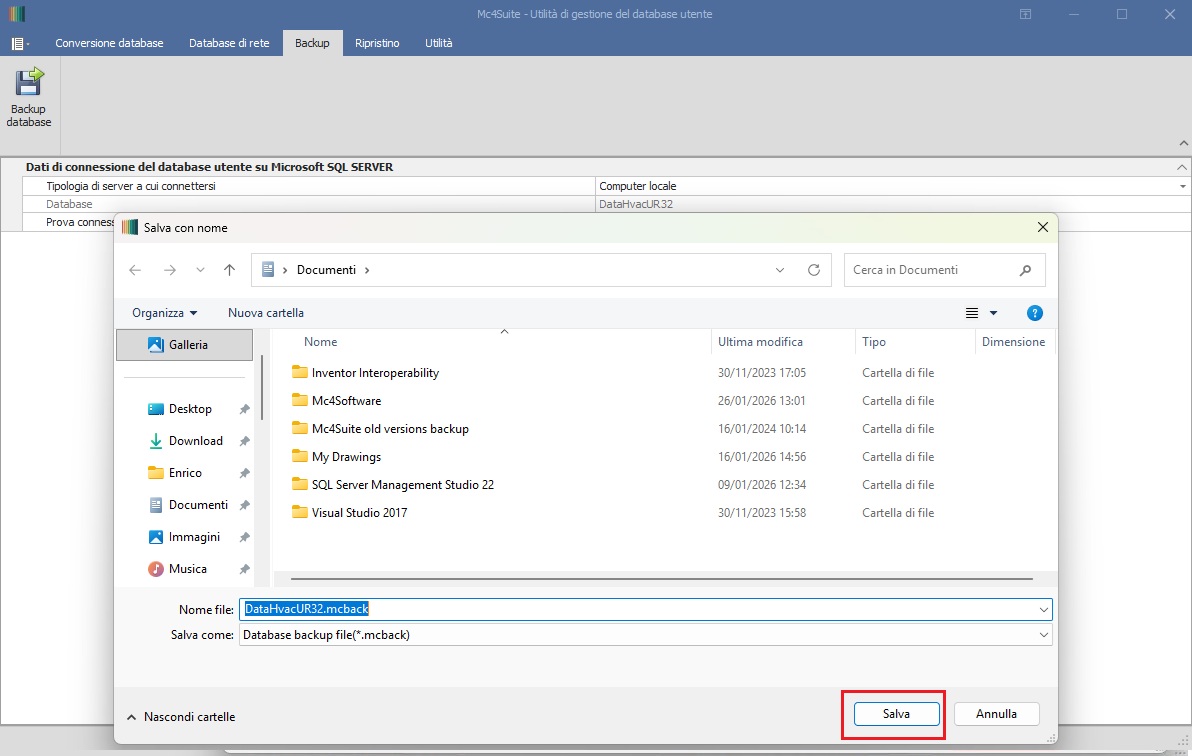The height and width of the screenshot is (756, 1192).
Task: Collapse folders with Nascondi cartelle
Action: click(x=180, y=717)
